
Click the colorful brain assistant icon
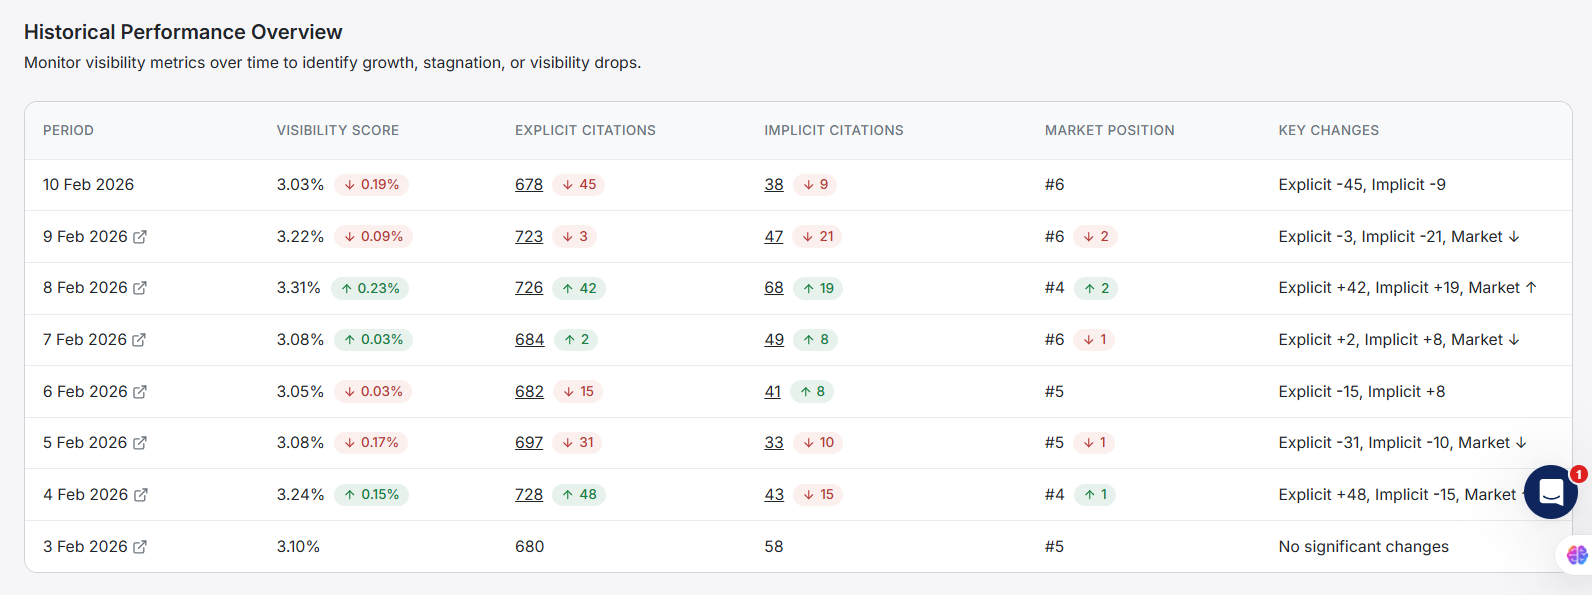coord(1577,555)
